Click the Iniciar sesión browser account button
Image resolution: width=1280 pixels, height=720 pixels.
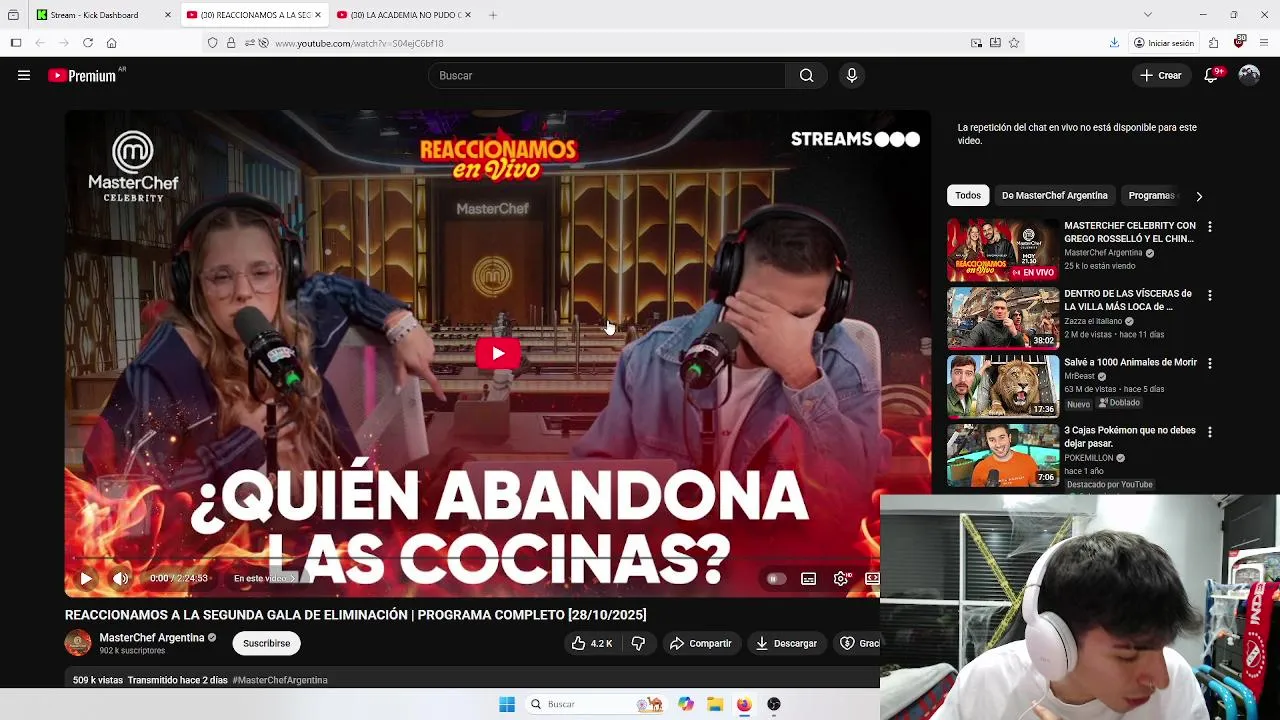pos(1164,43)
